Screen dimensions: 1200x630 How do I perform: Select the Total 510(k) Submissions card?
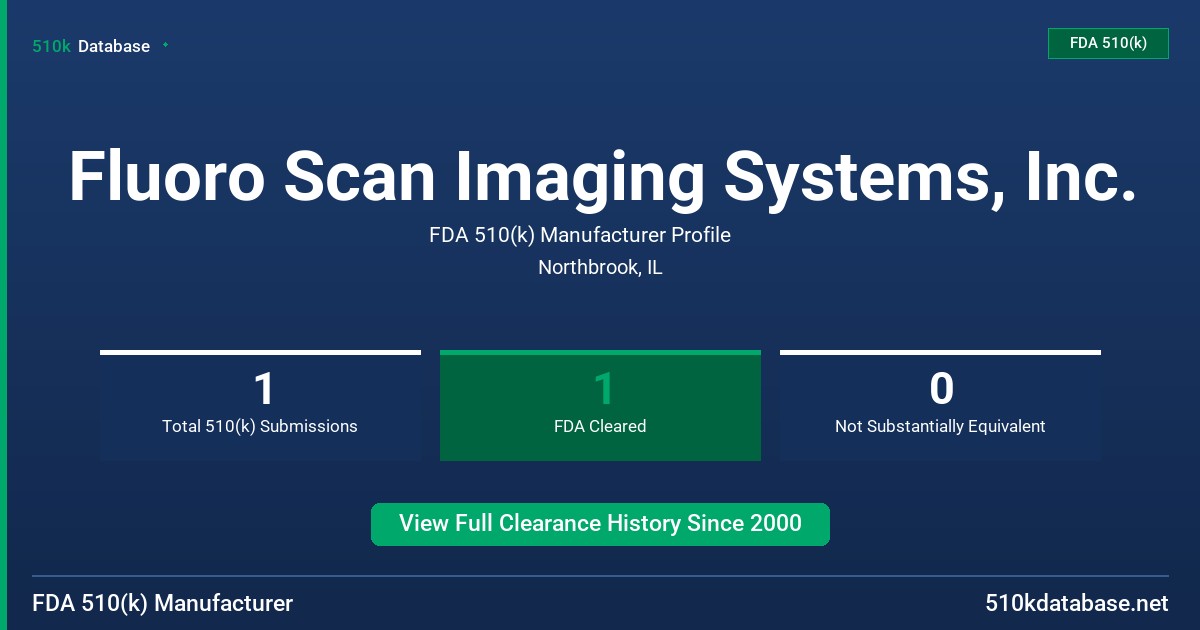(x=260, y=405)
